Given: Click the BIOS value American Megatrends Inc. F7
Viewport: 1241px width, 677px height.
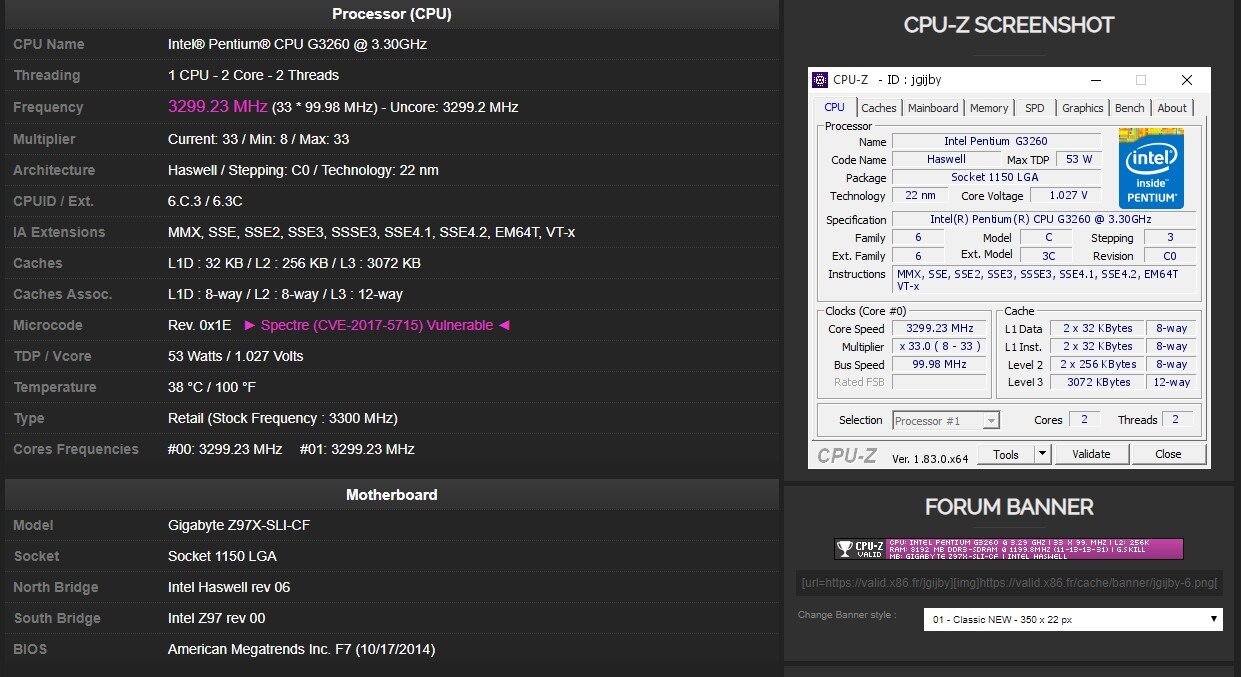Looking at the screenshot, I should [301, 649].
